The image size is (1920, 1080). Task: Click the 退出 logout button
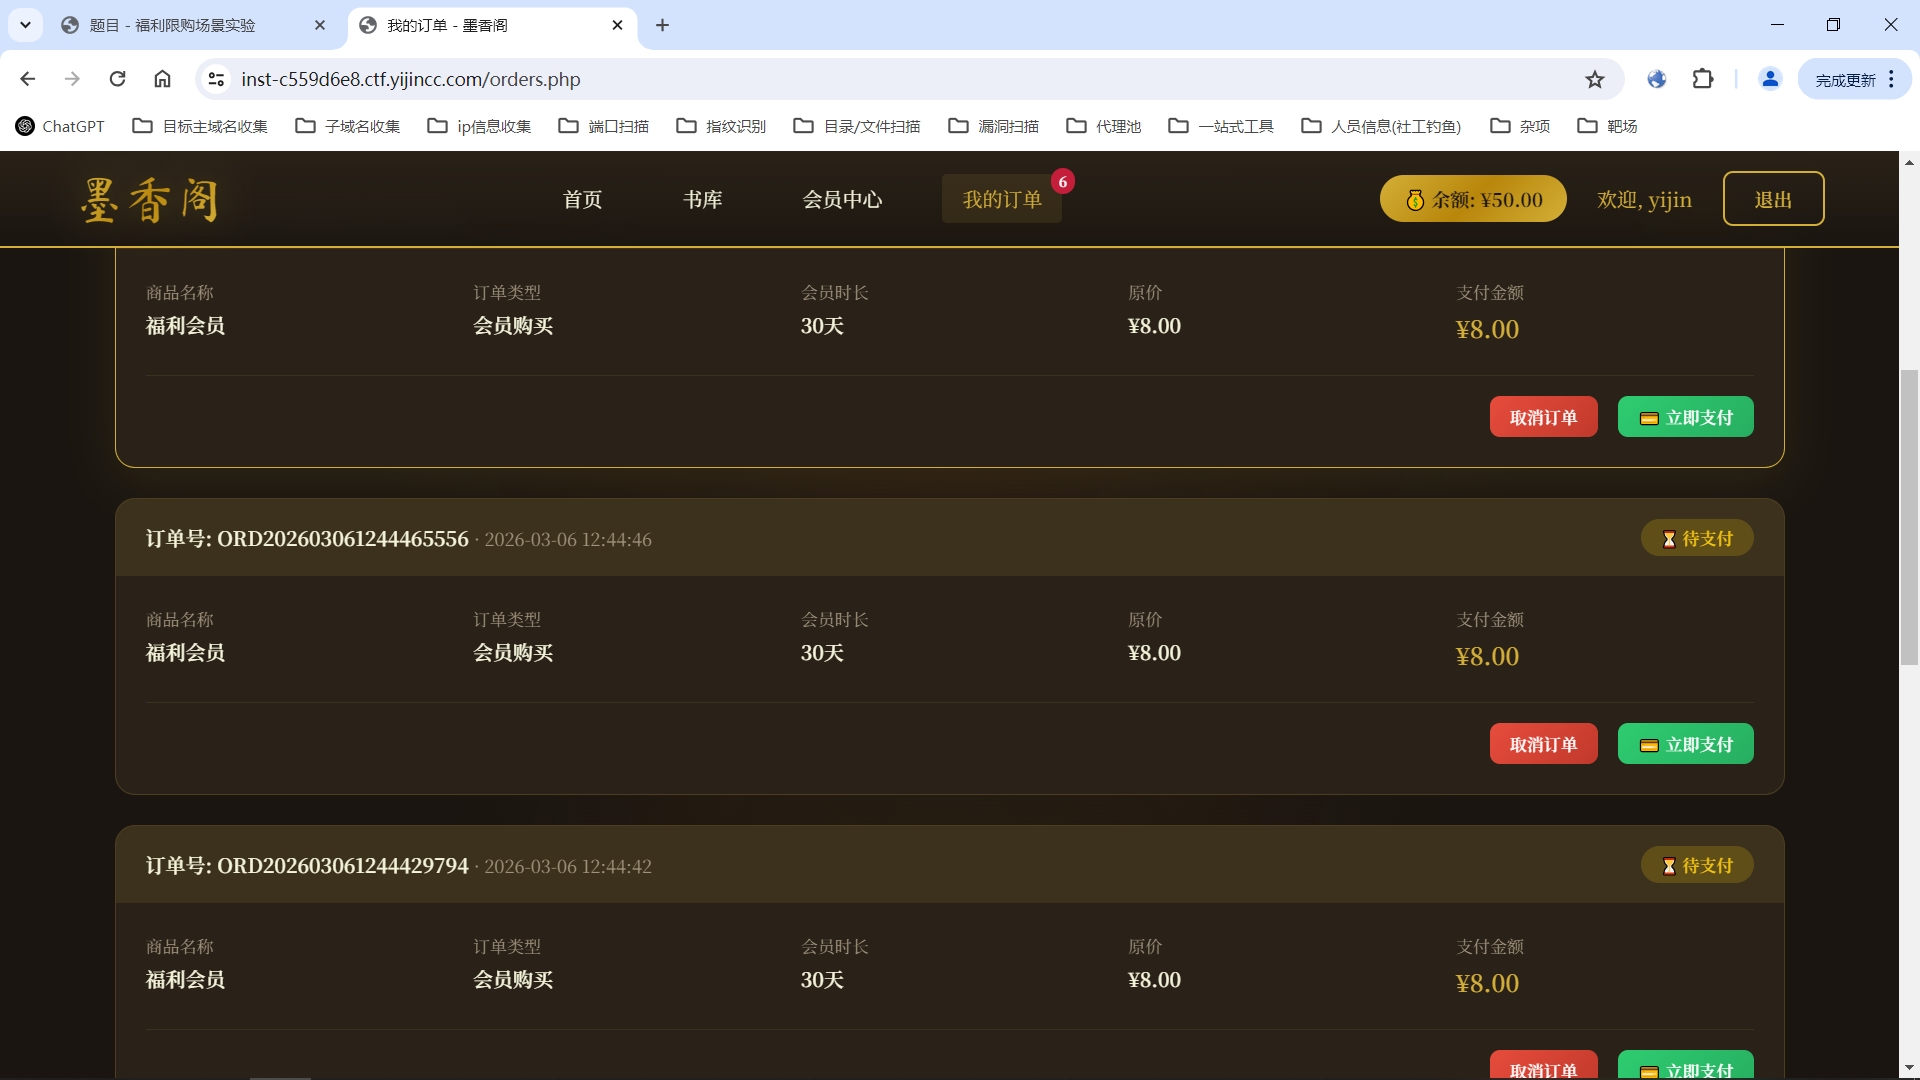coord(1773,199)
